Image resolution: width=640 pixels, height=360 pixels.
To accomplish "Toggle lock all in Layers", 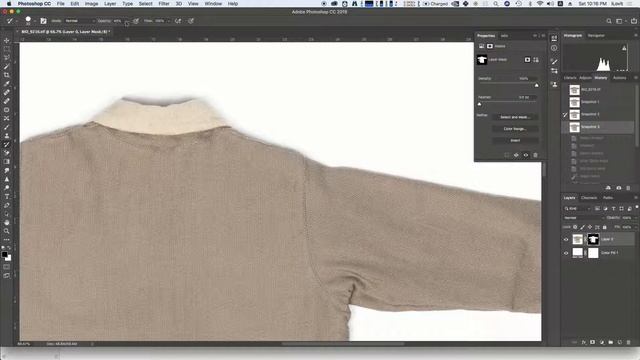I will [605, 227].
